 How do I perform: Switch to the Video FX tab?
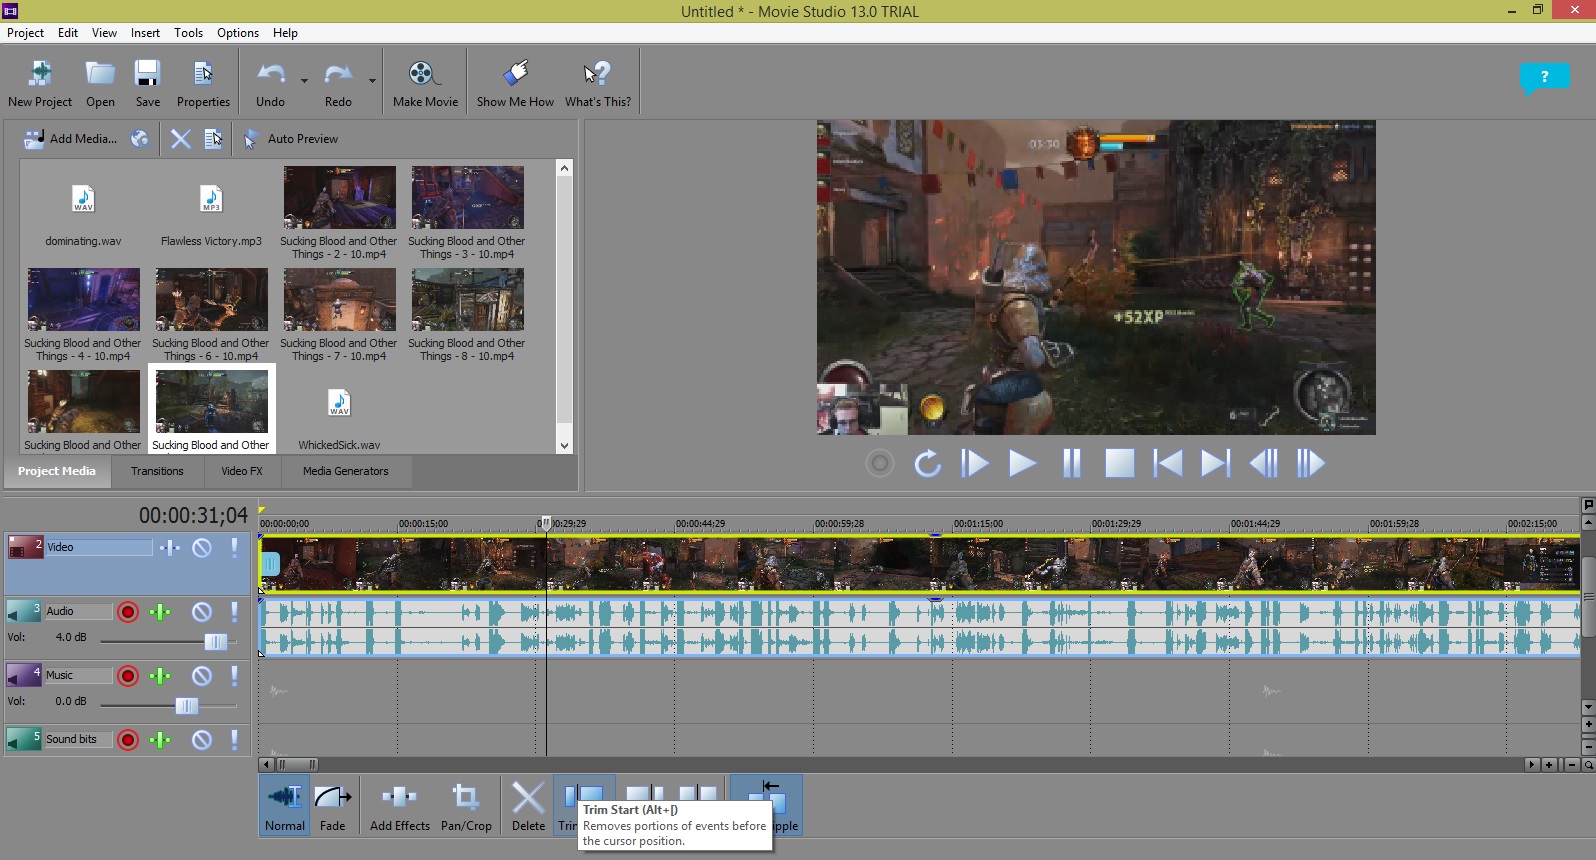pyautogui.click(x=242, y=471)
